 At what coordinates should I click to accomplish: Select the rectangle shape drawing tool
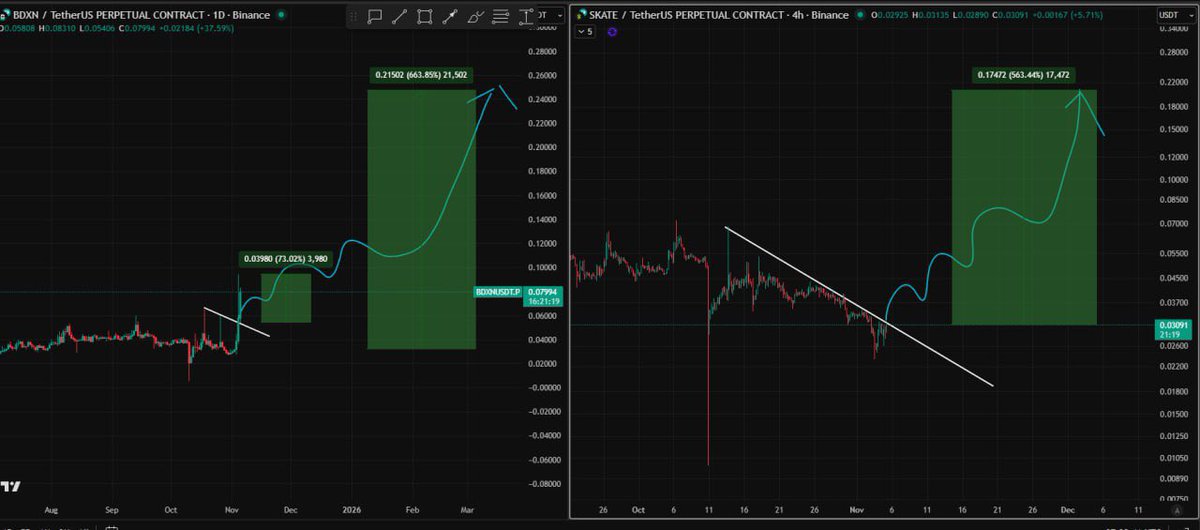pos(425,16)
